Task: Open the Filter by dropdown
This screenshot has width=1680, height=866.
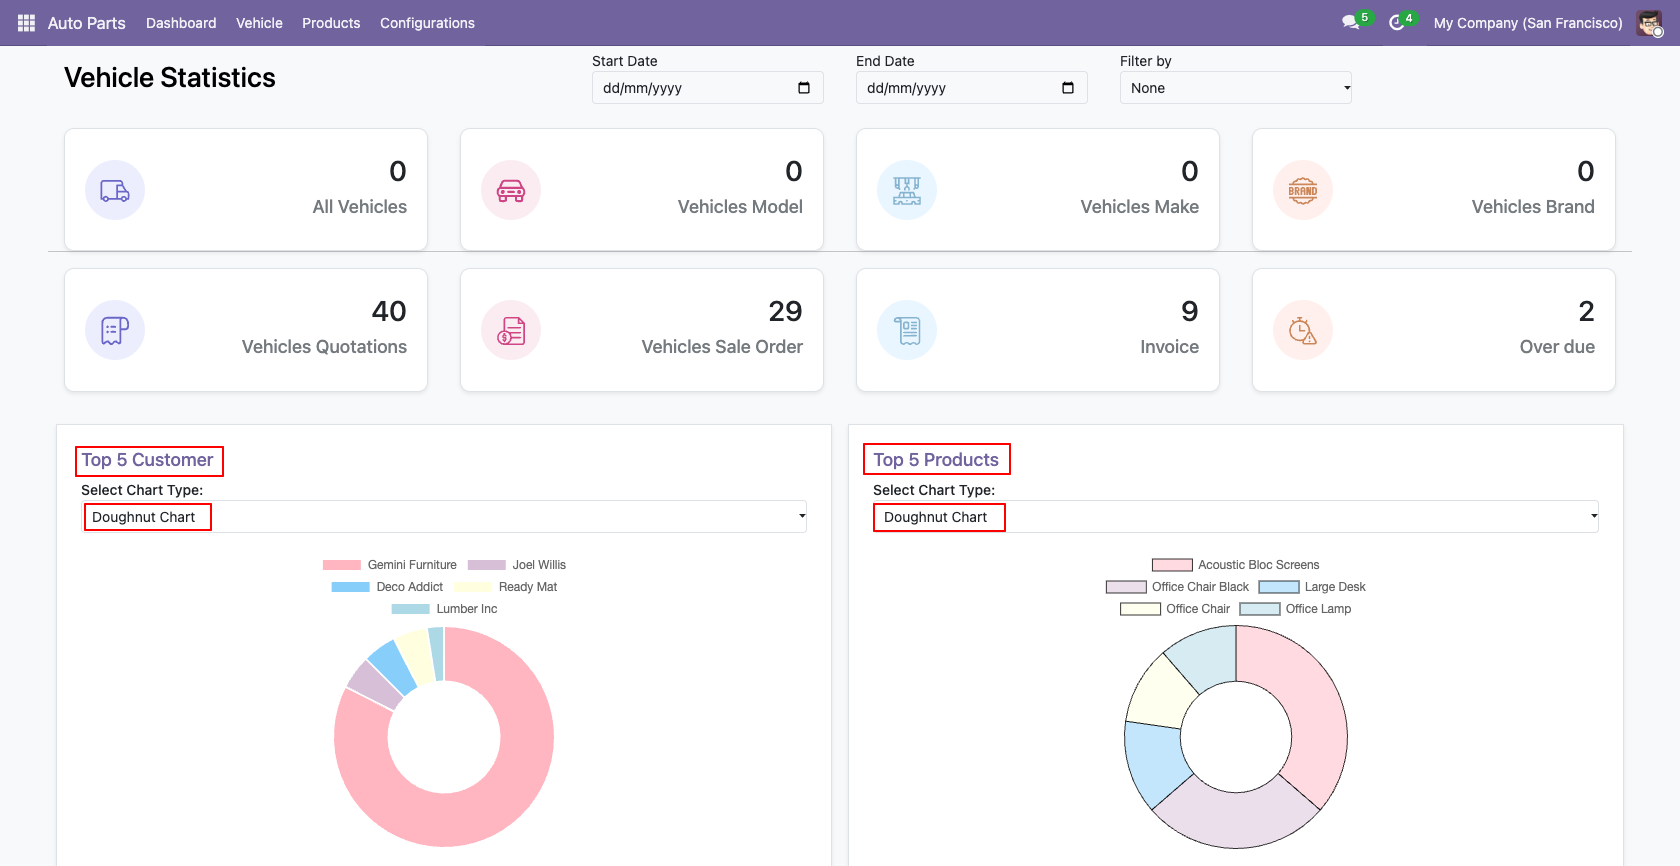Action: [1235, 88]
